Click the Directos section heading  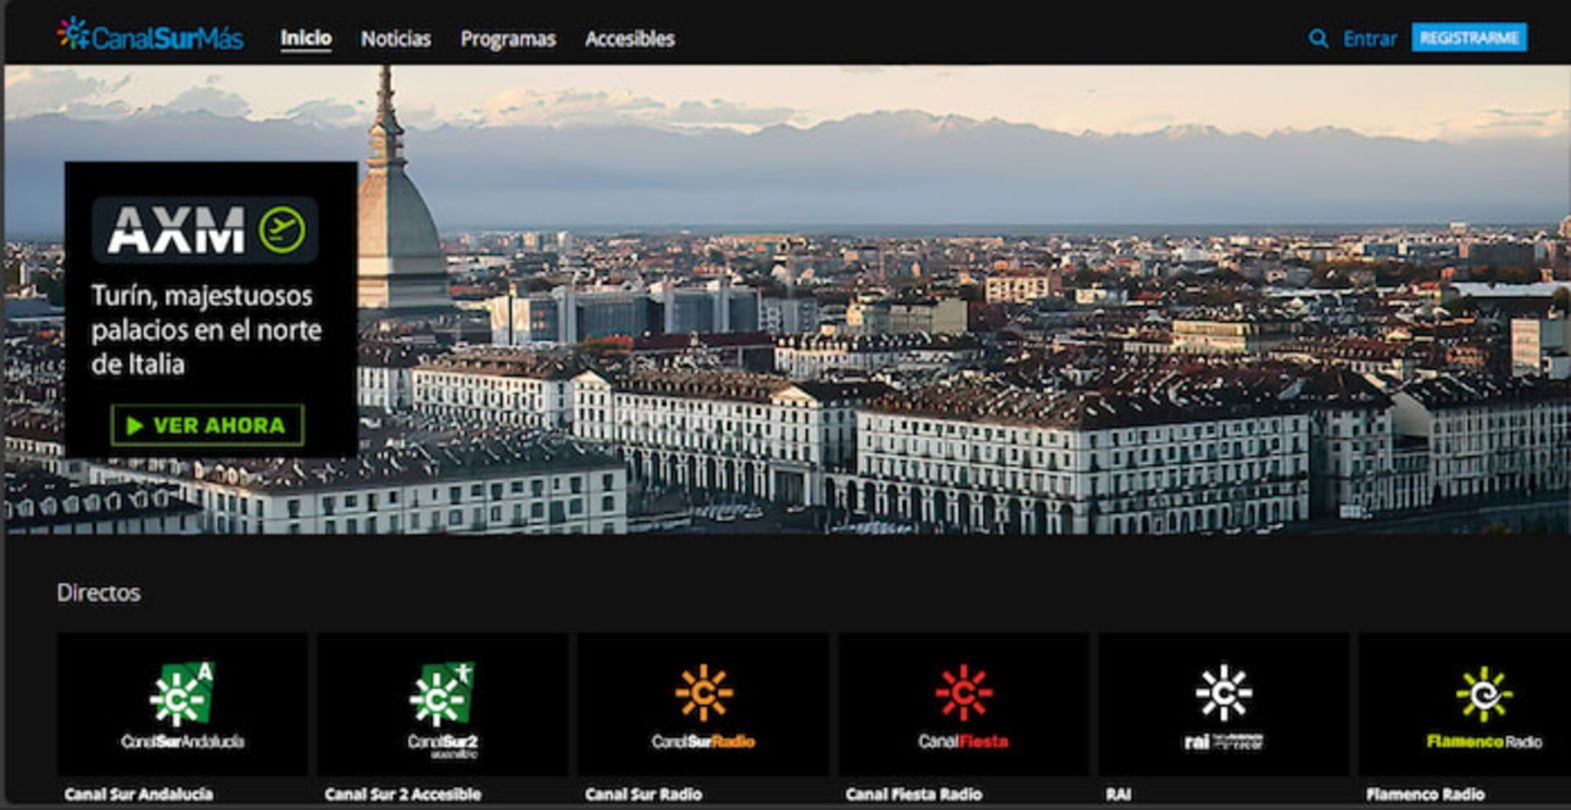click(x=98, y=592)
